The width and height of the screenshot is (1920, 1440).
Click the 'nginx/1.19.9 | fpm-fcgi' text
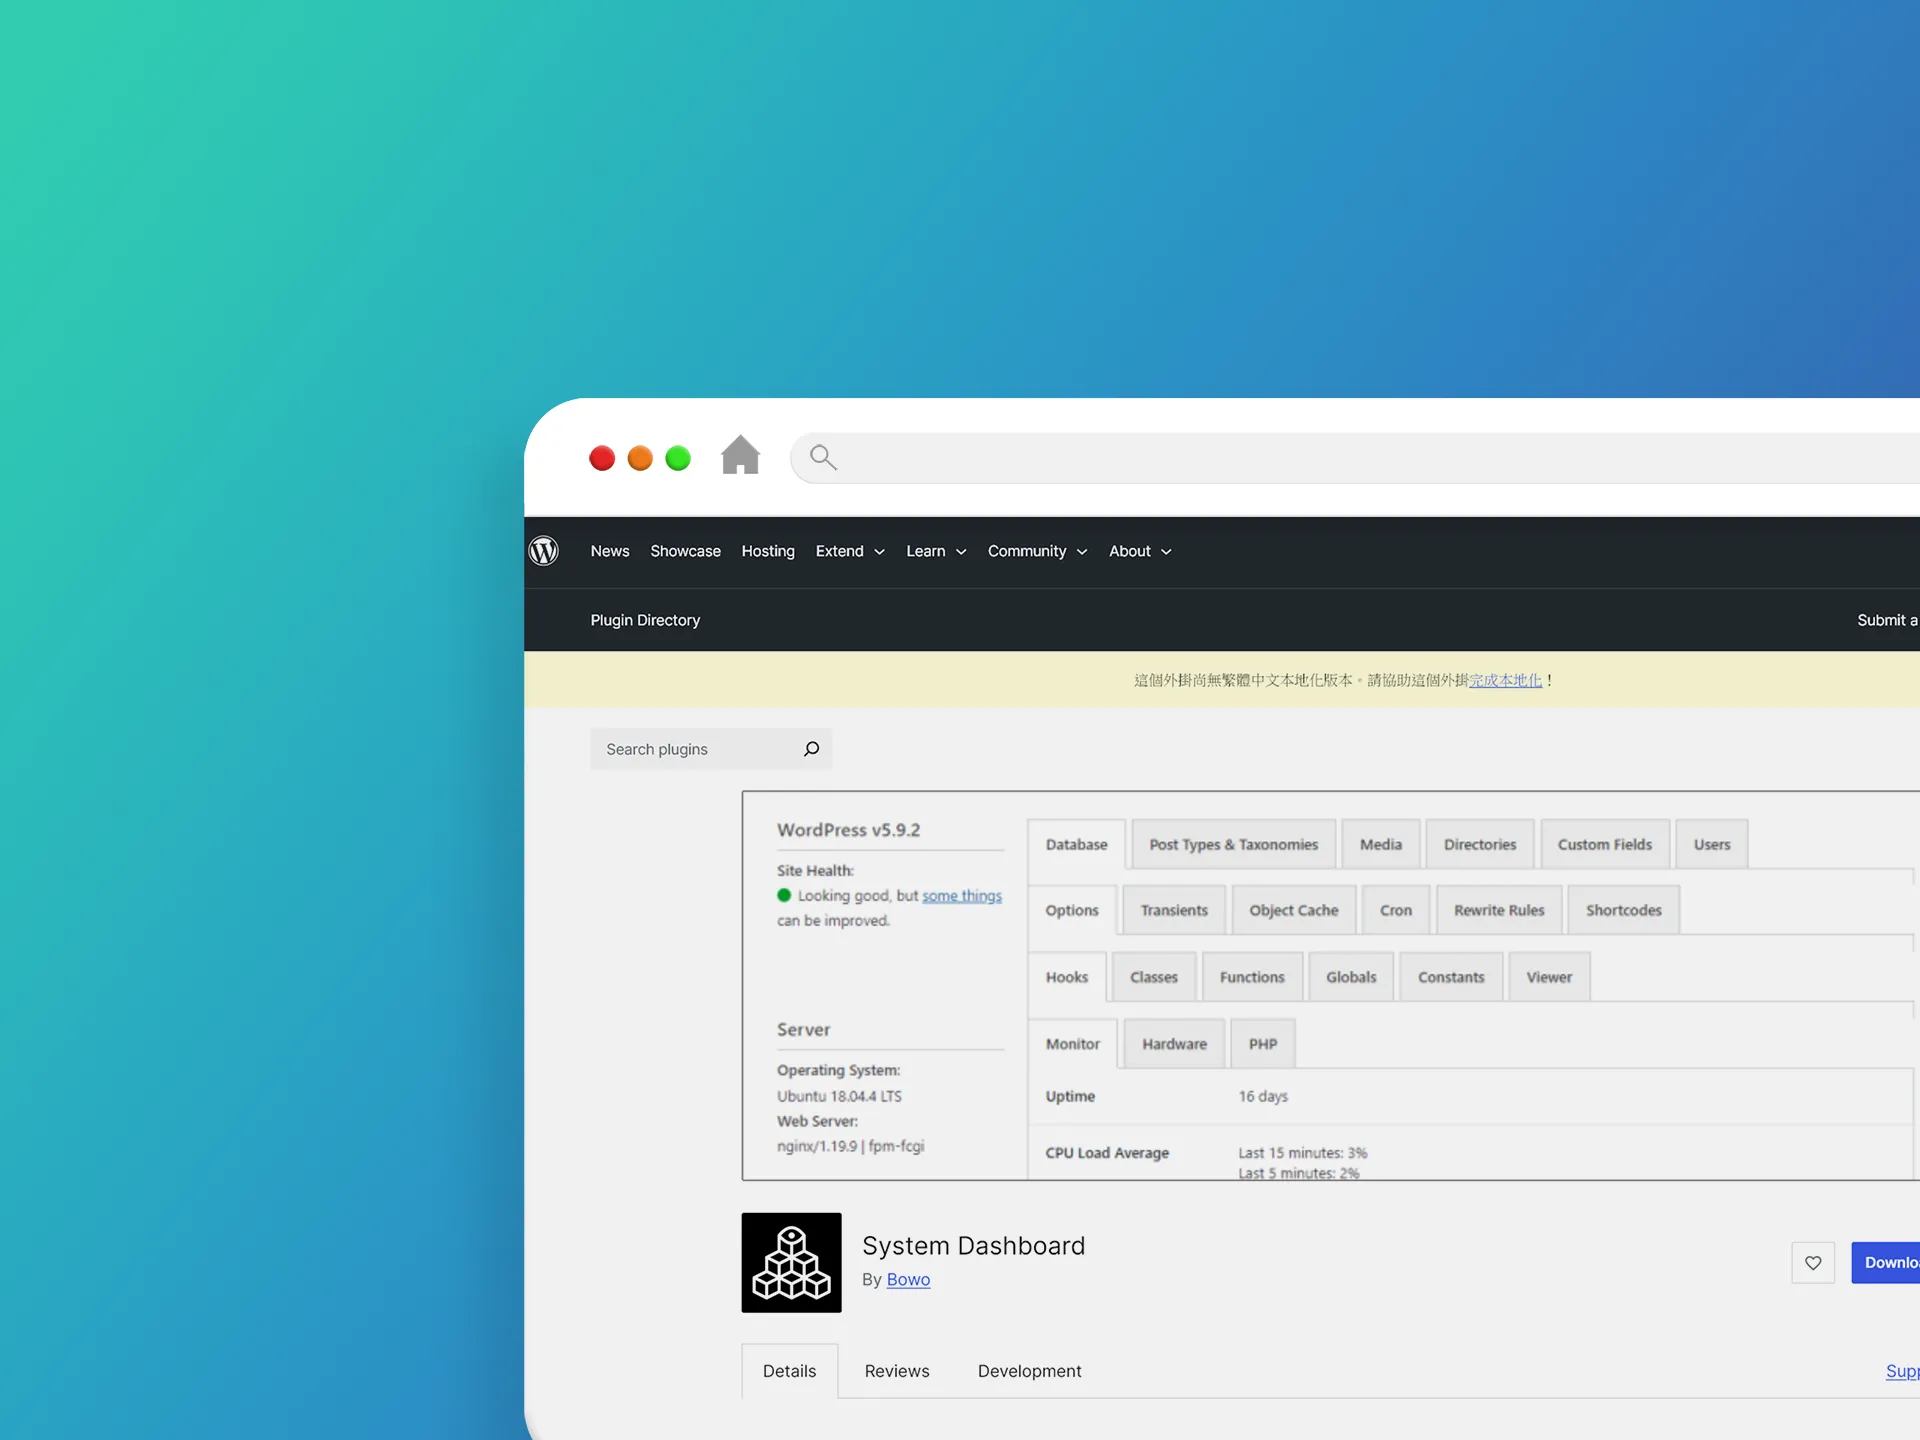(x=850, y=1146)
